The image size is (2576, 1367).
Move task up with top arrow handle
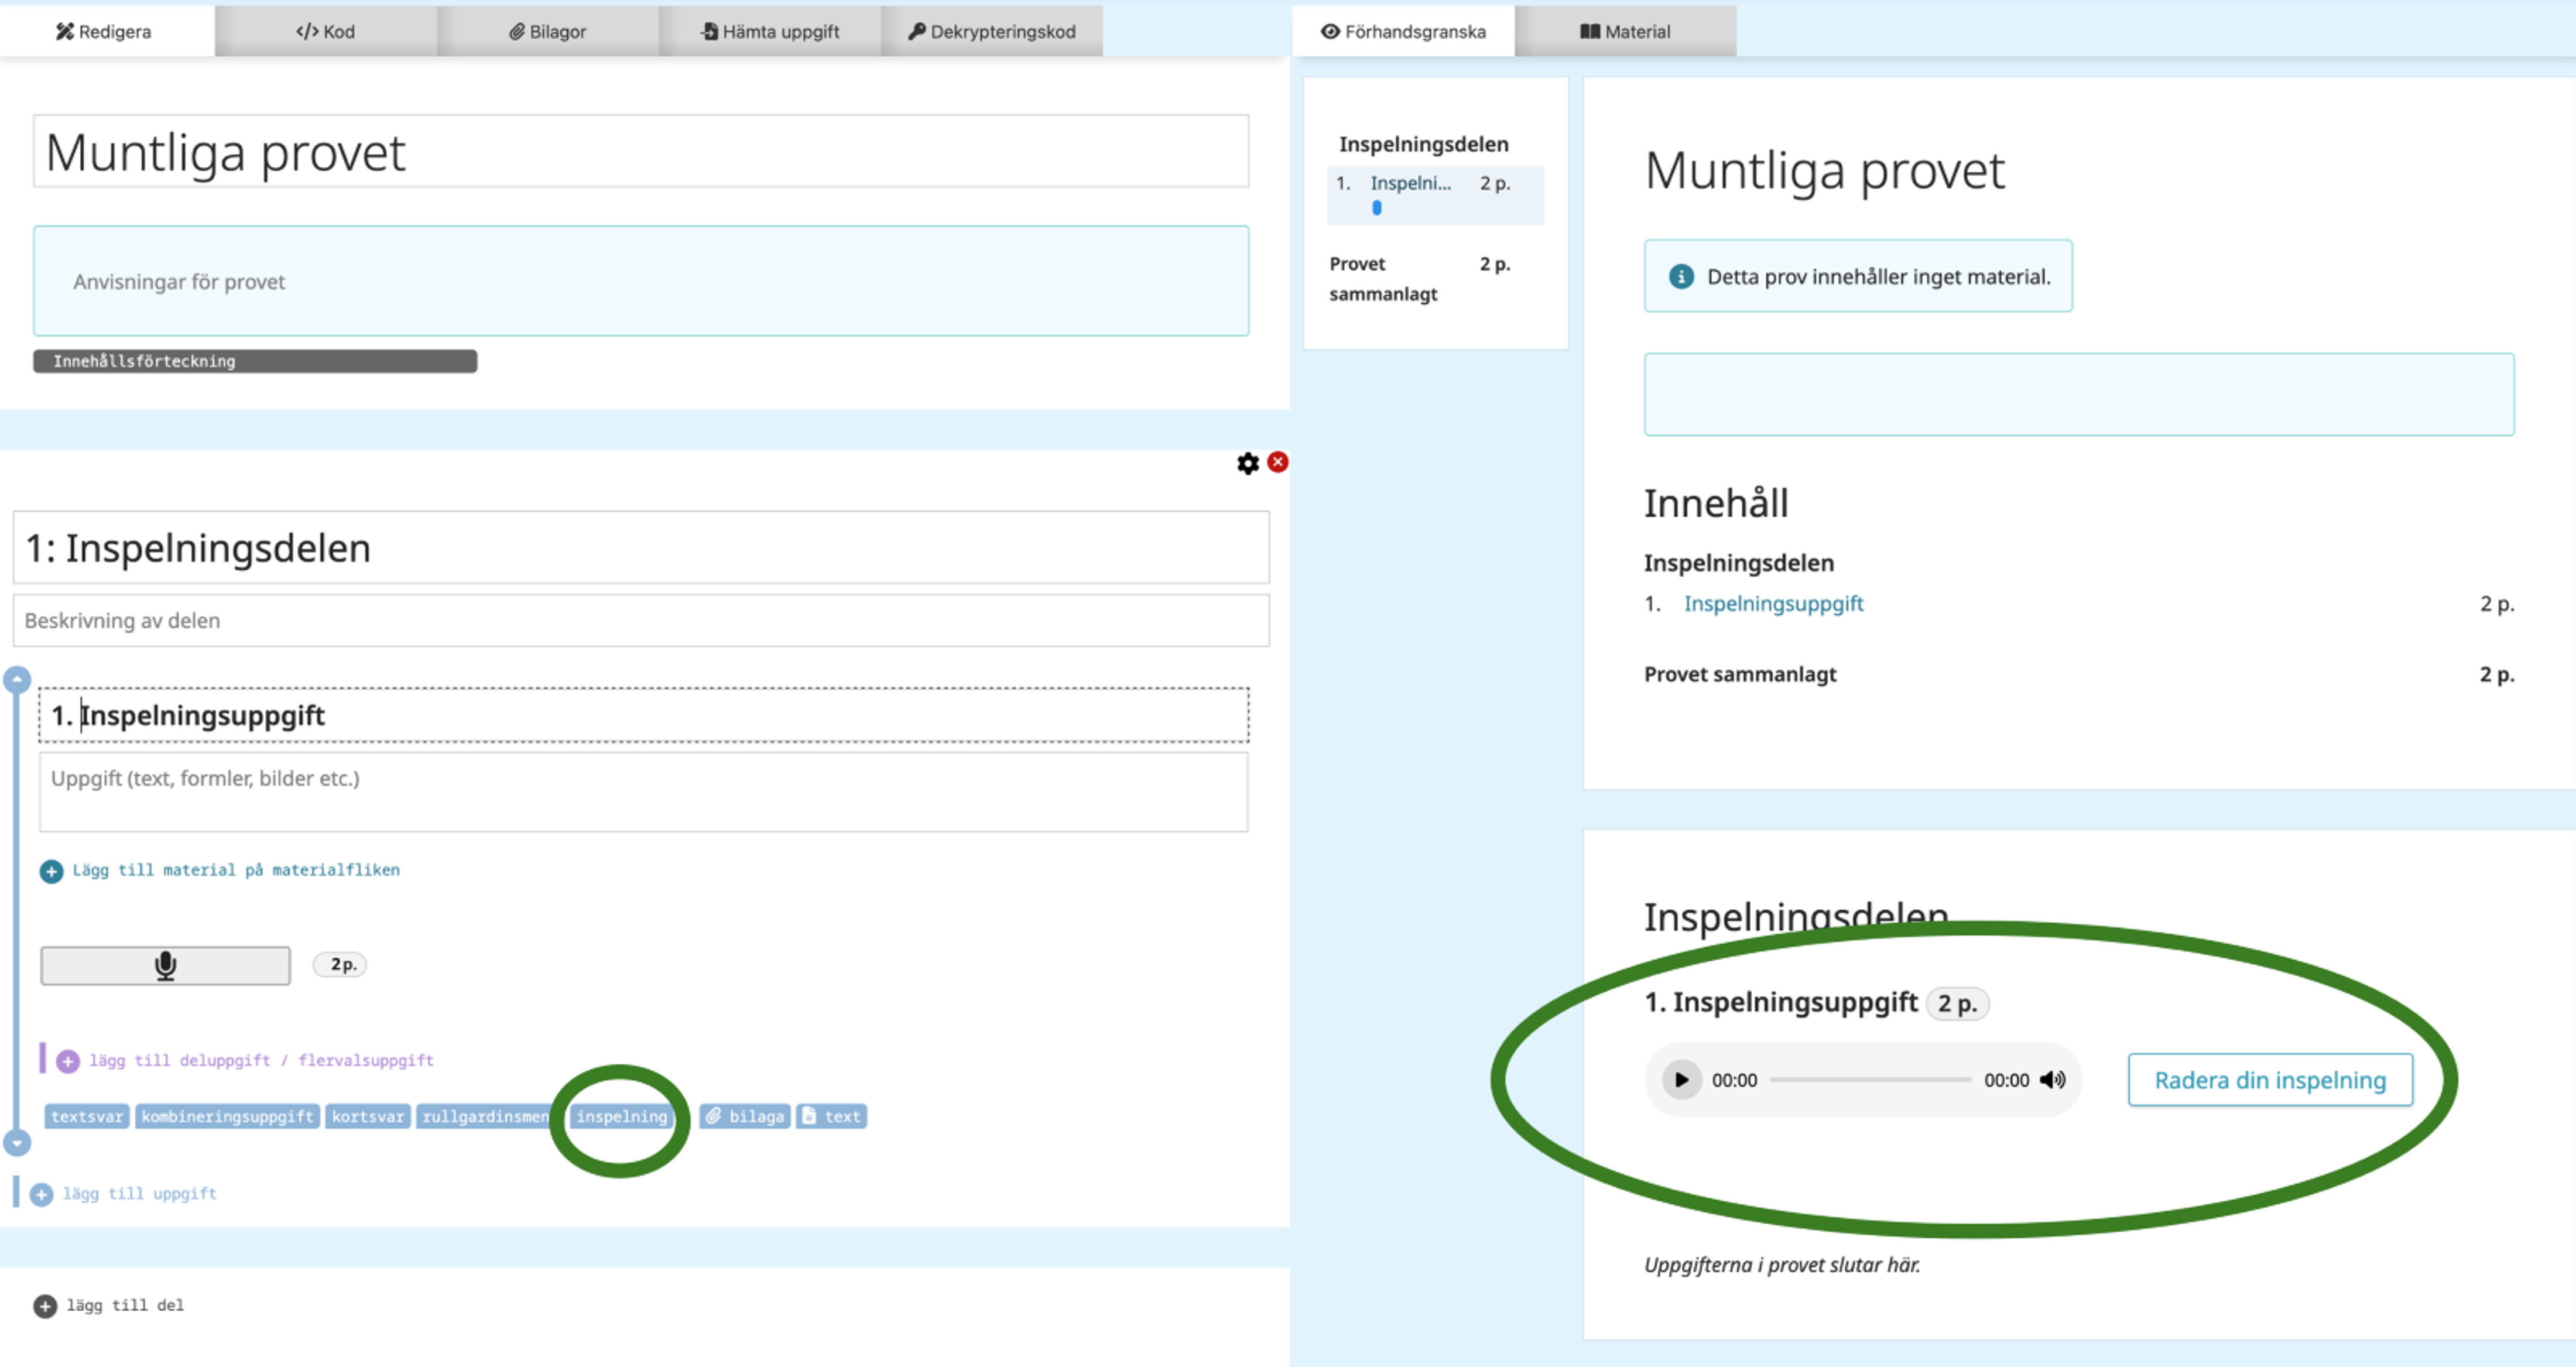pyautogui.click(x=17, y=680)
